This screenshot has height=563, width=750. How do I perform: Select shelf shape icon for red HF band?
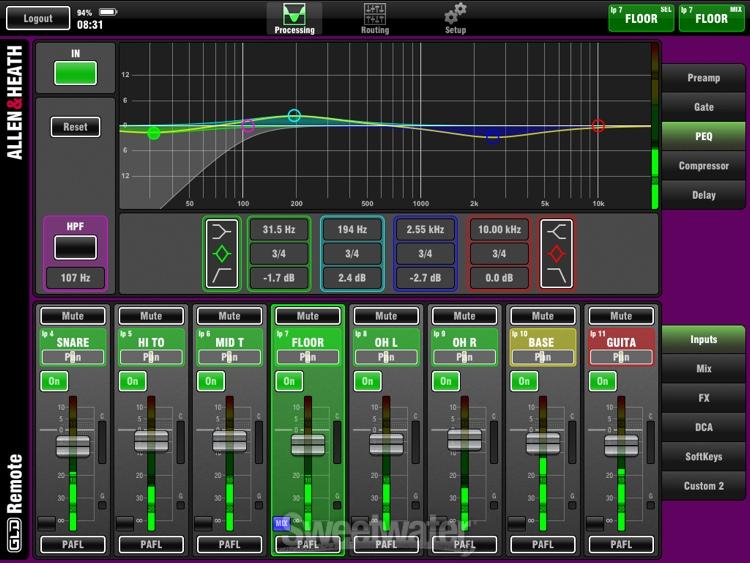pyautogui.click(x=558, y=232)
